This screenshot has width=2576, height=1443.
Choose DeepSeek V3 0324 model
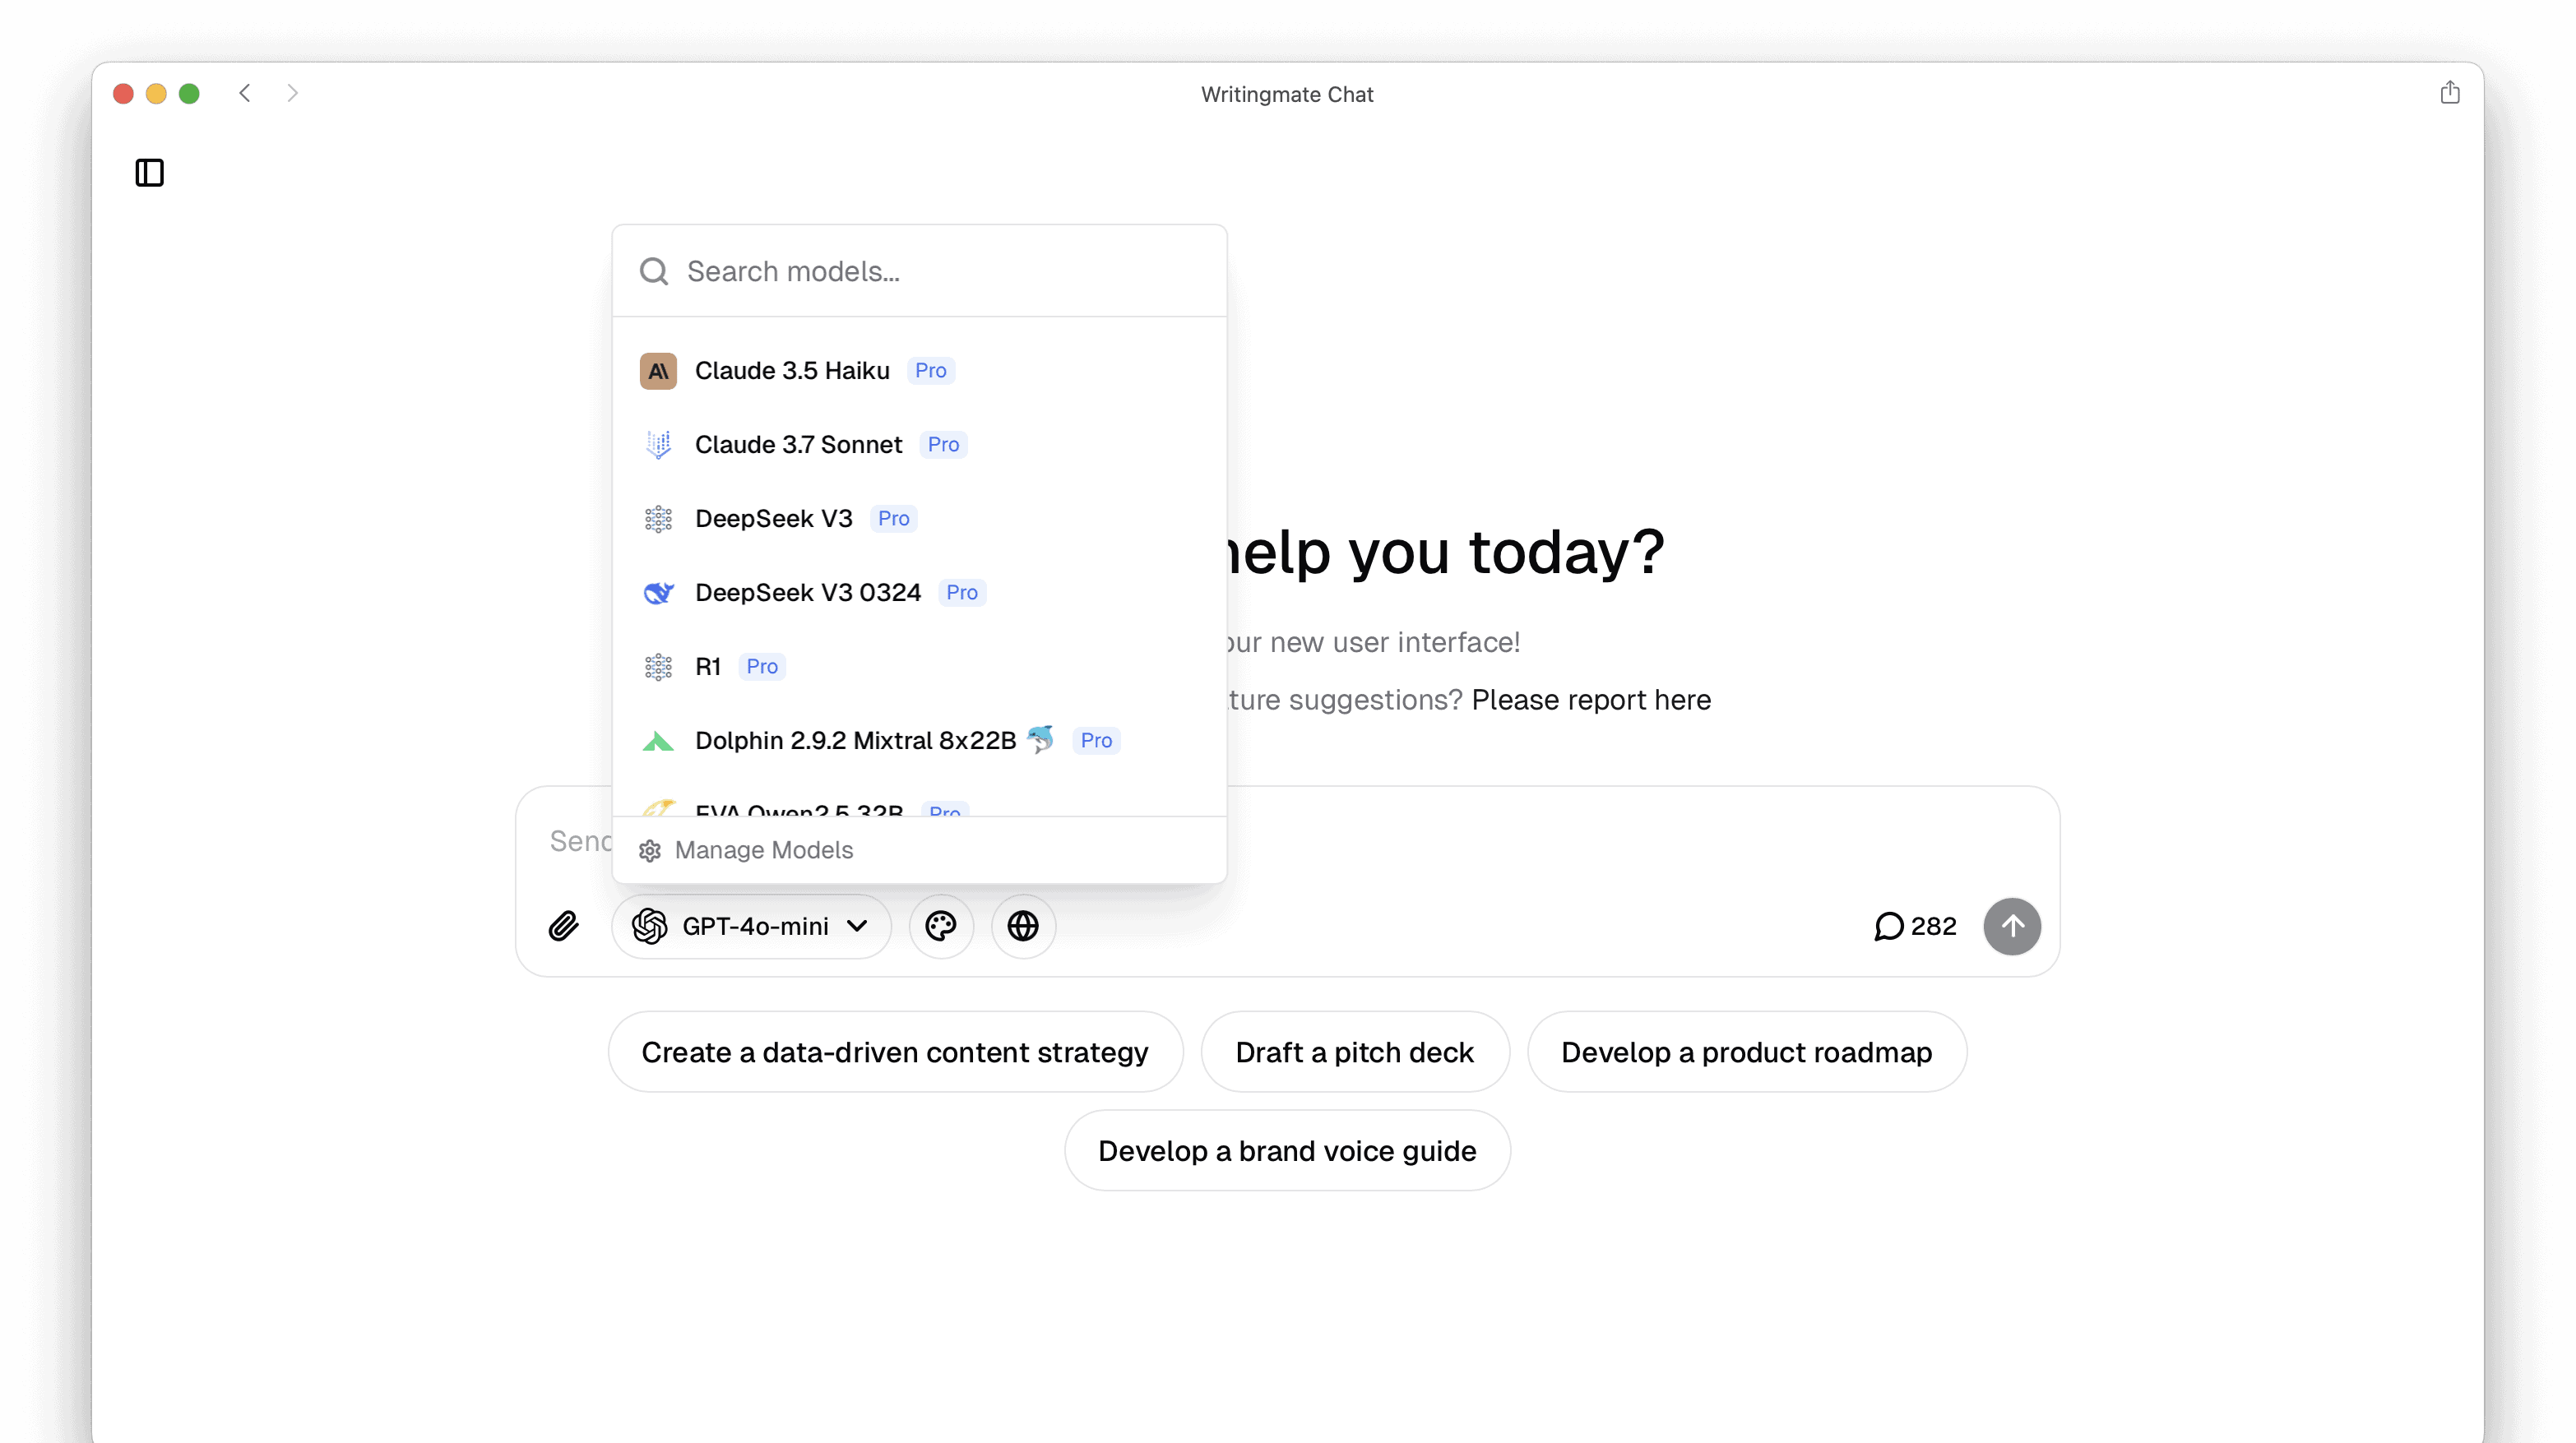(x=807, y=593)
